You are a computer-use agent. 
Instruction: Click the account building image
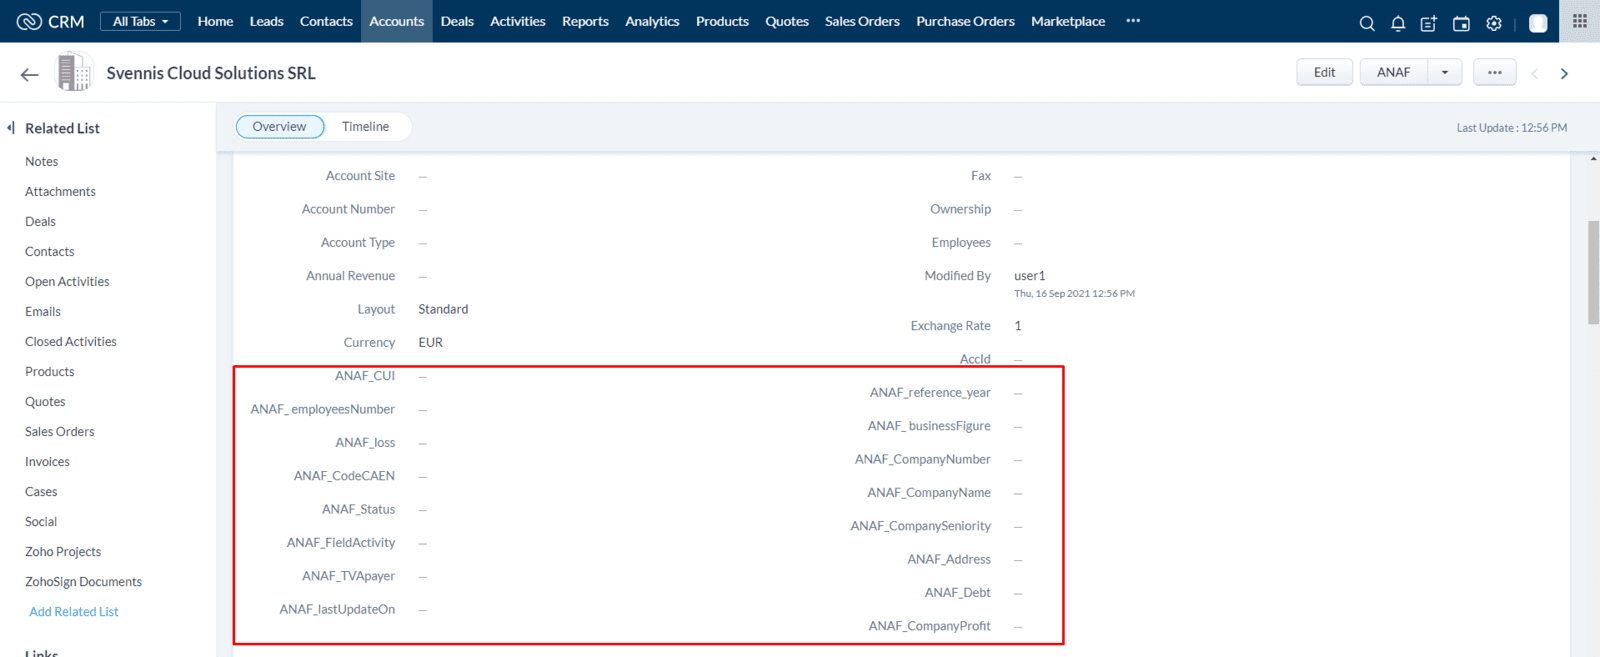pos(73,72)
